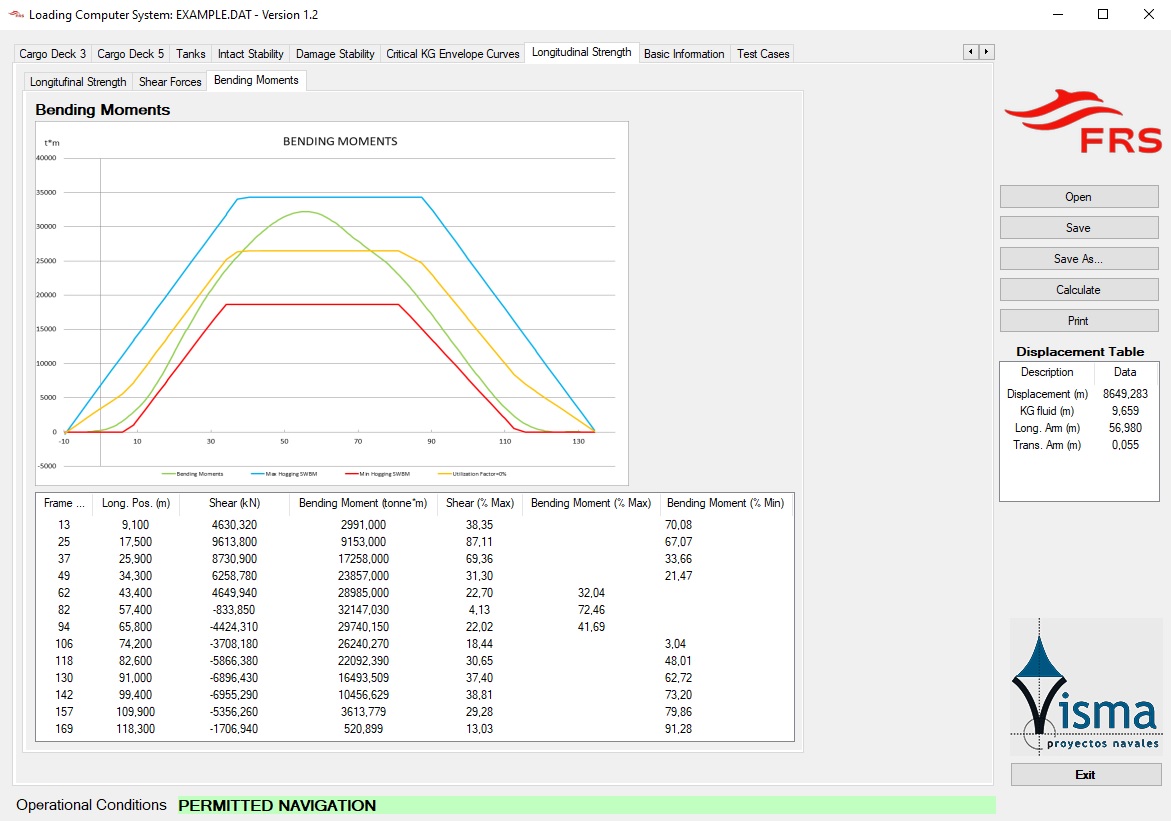Viewport: 1171px width, 821px height.
Task: Open the Test Cases tab
Action: pyautogui.click(x=762, y=54)
